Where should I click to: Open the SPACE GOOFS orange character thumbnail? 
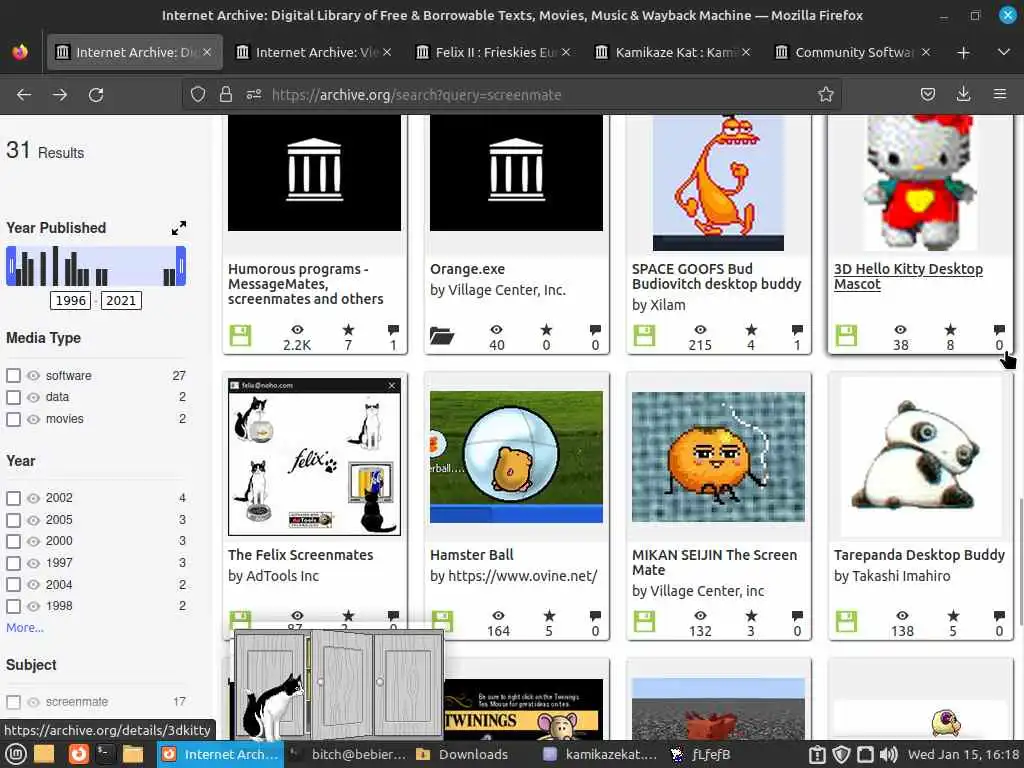click(718, 183)
